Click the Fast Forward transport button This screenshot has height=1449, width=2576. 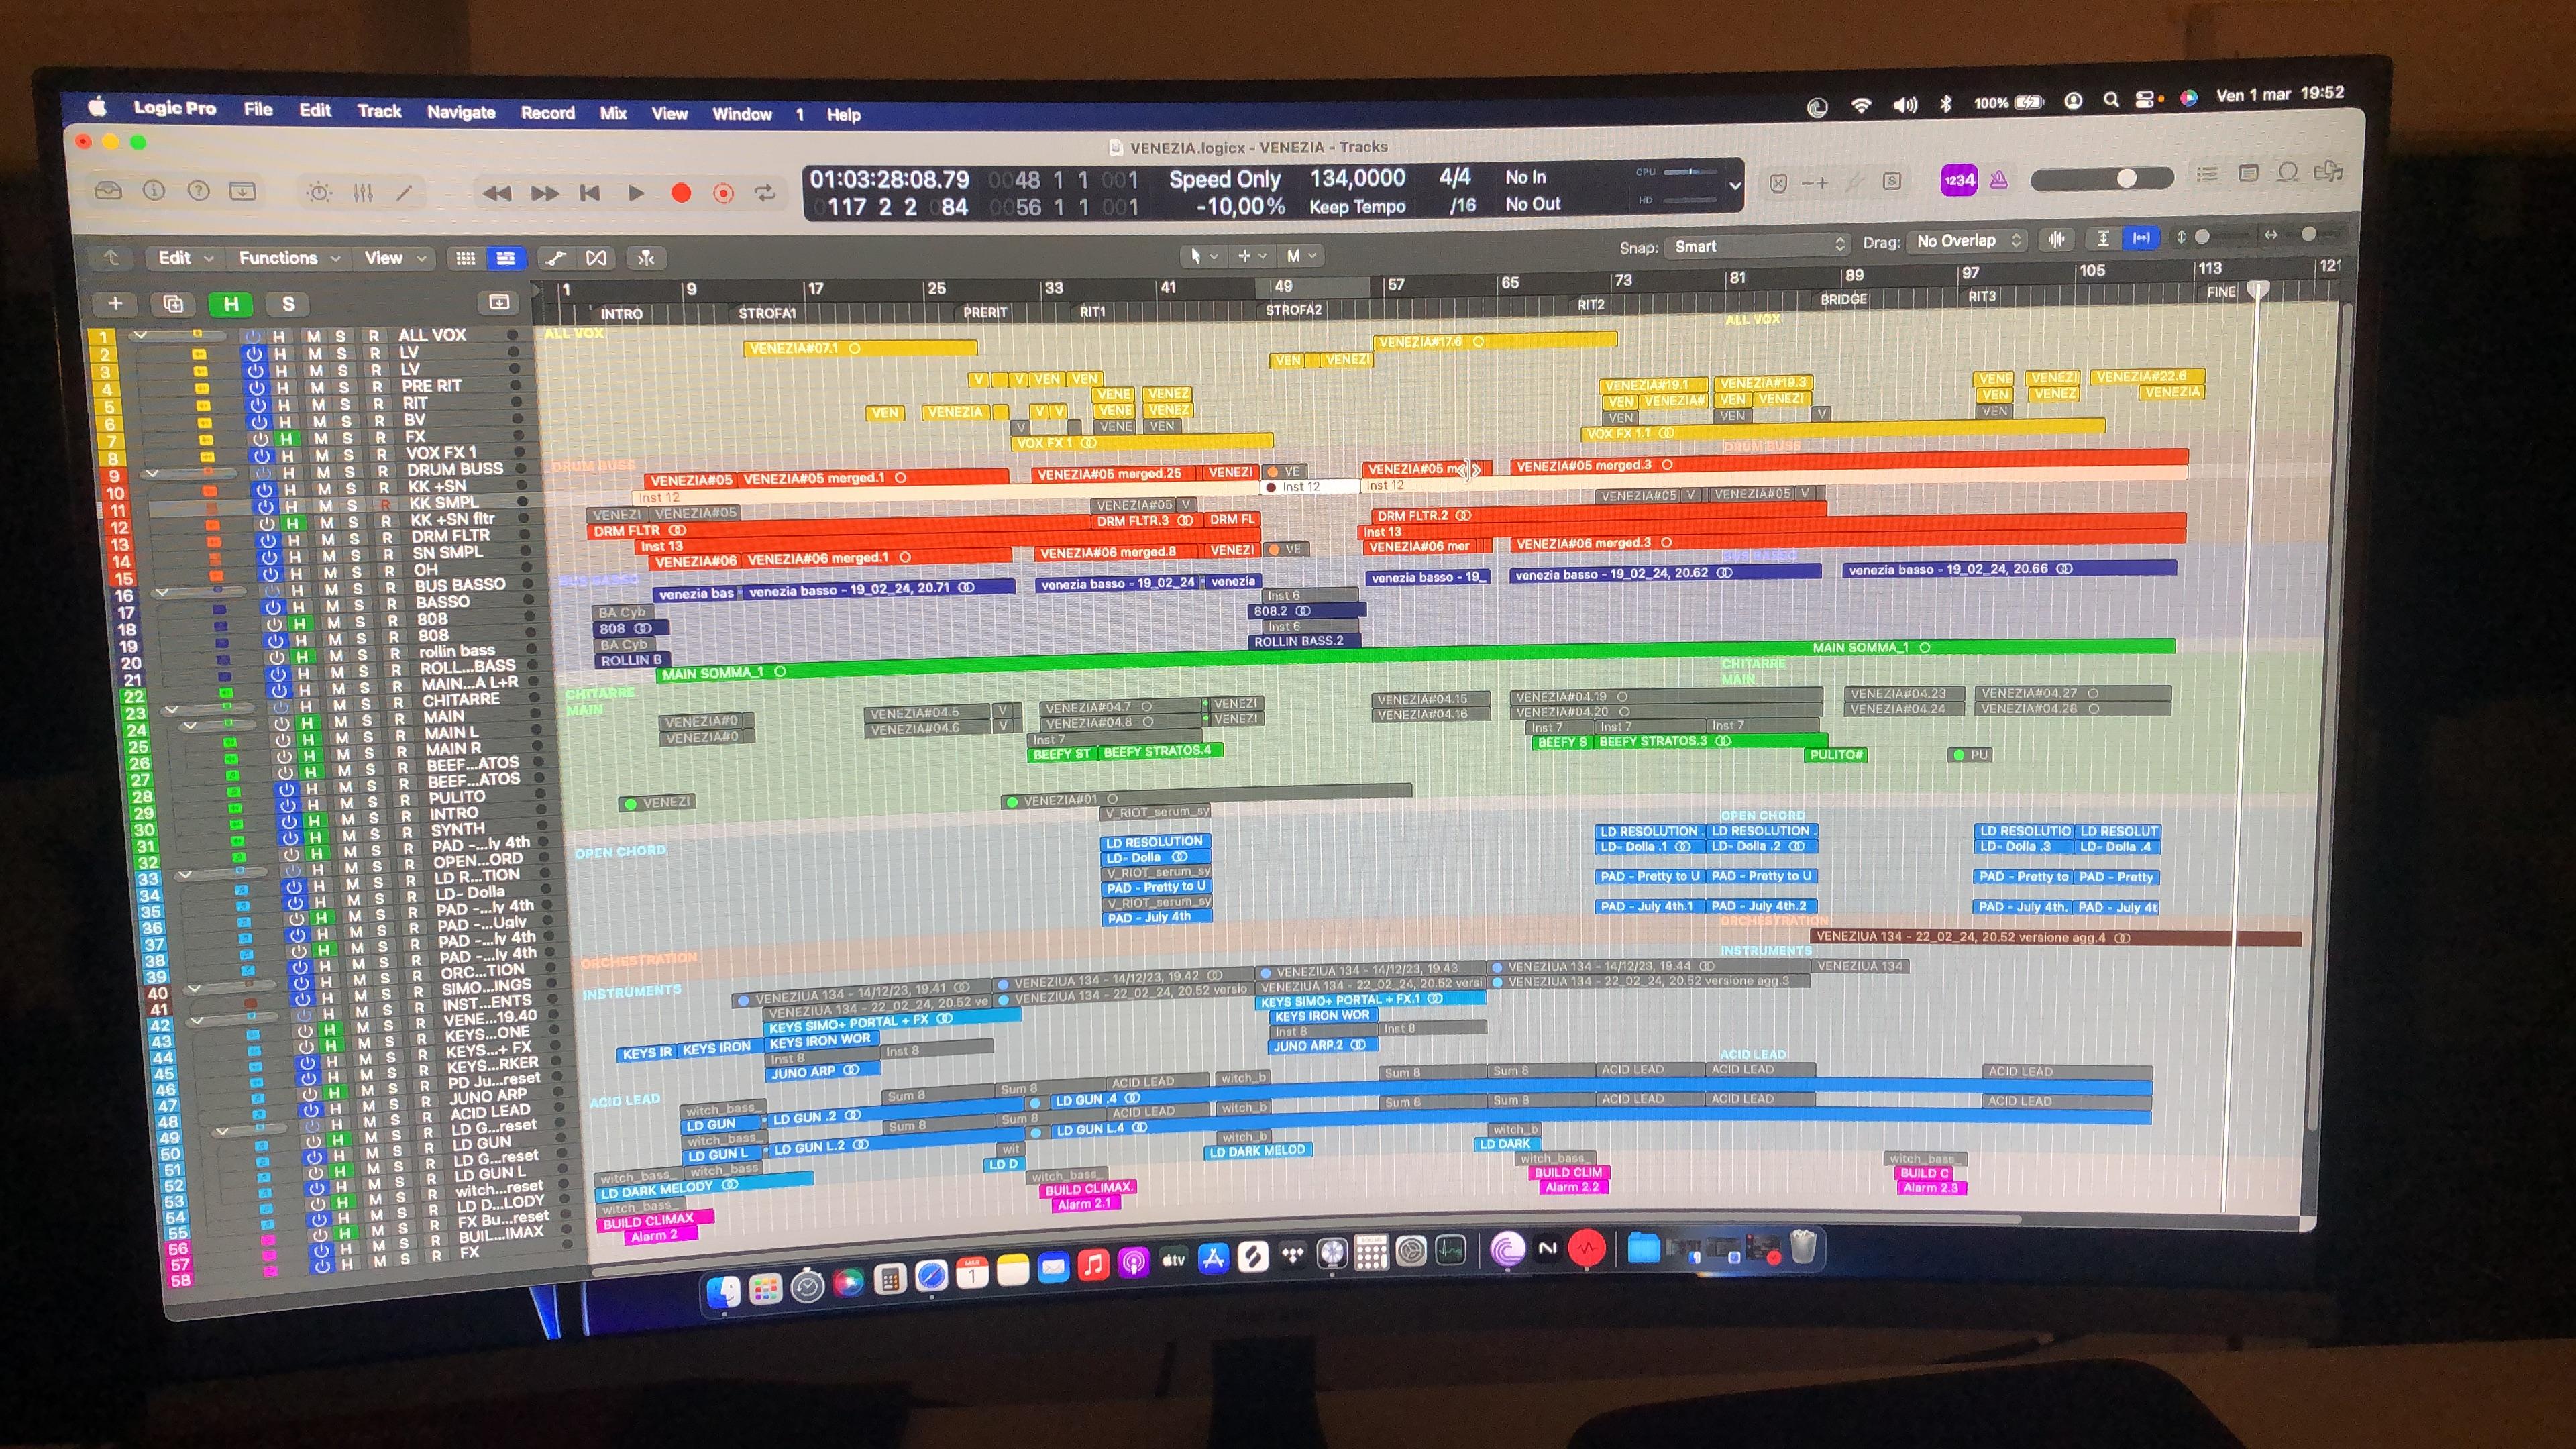tap(544, 193)
